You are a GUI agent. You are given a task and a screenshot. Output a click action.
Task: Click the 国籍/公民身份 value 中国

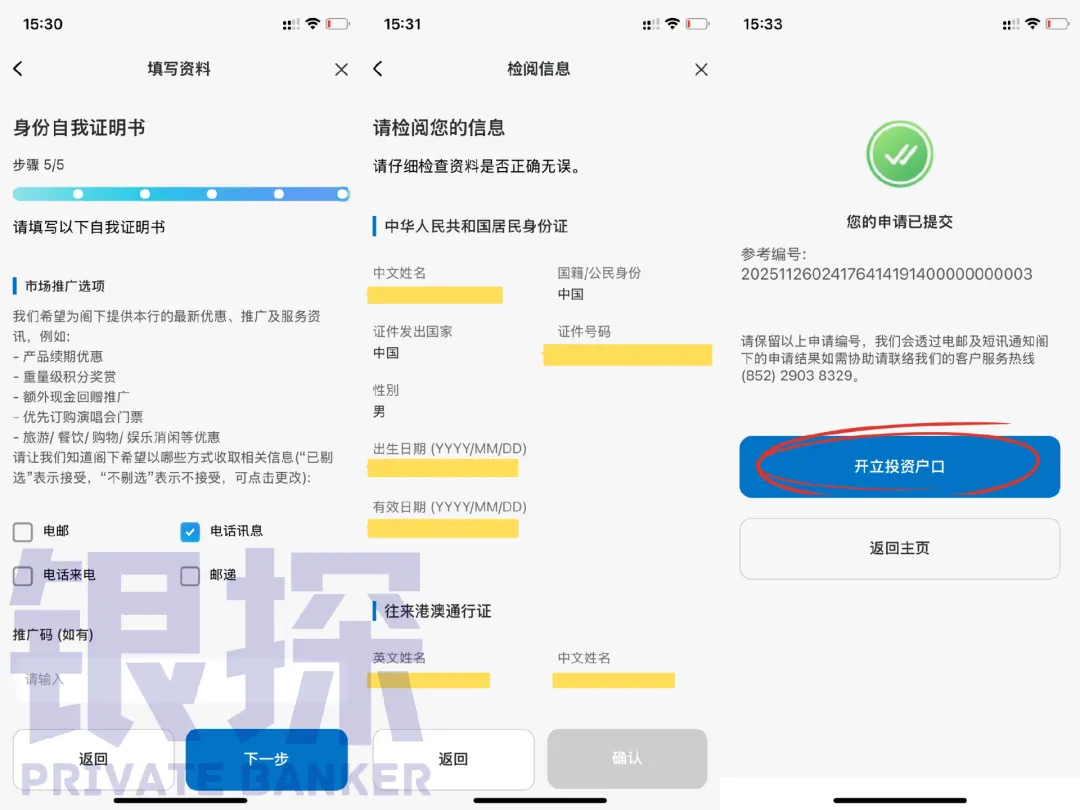tap(570, 294)
